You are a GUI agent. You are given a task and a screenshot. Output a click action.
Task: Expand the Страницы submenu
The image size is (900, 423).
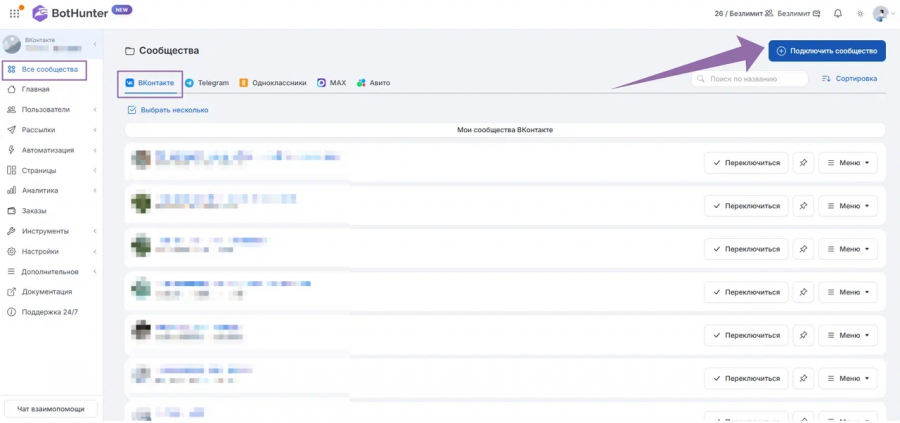(x=95, y=170)
